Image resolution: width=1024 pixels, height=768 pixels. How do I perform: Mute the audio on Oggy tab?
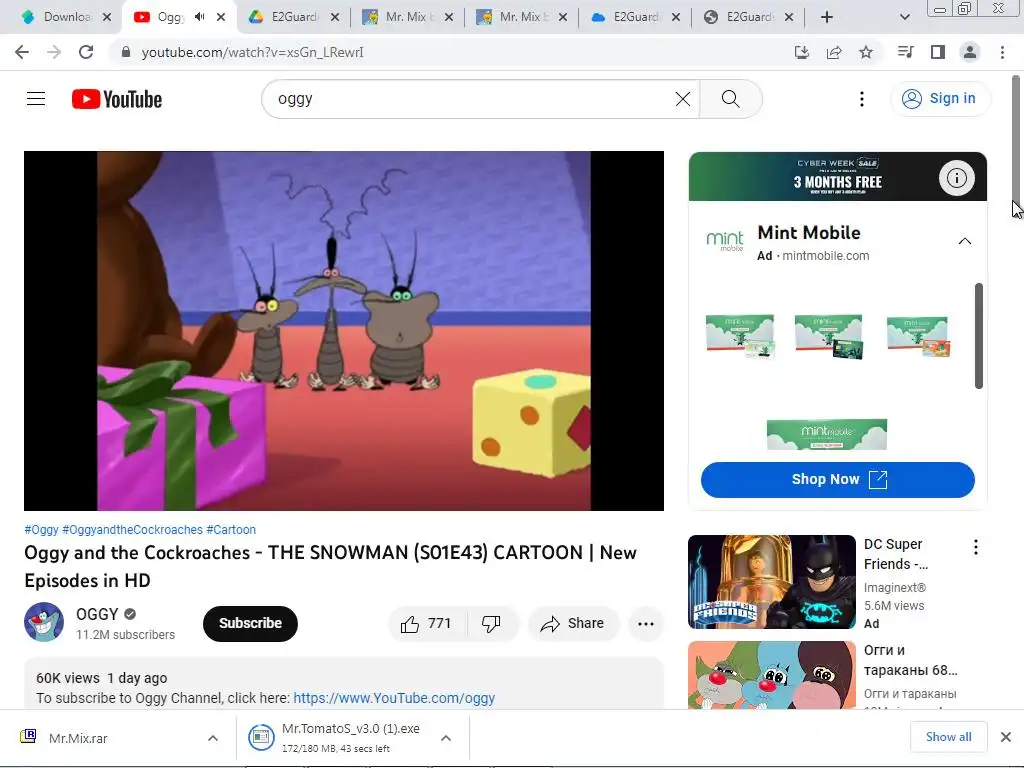pos(199,17)
